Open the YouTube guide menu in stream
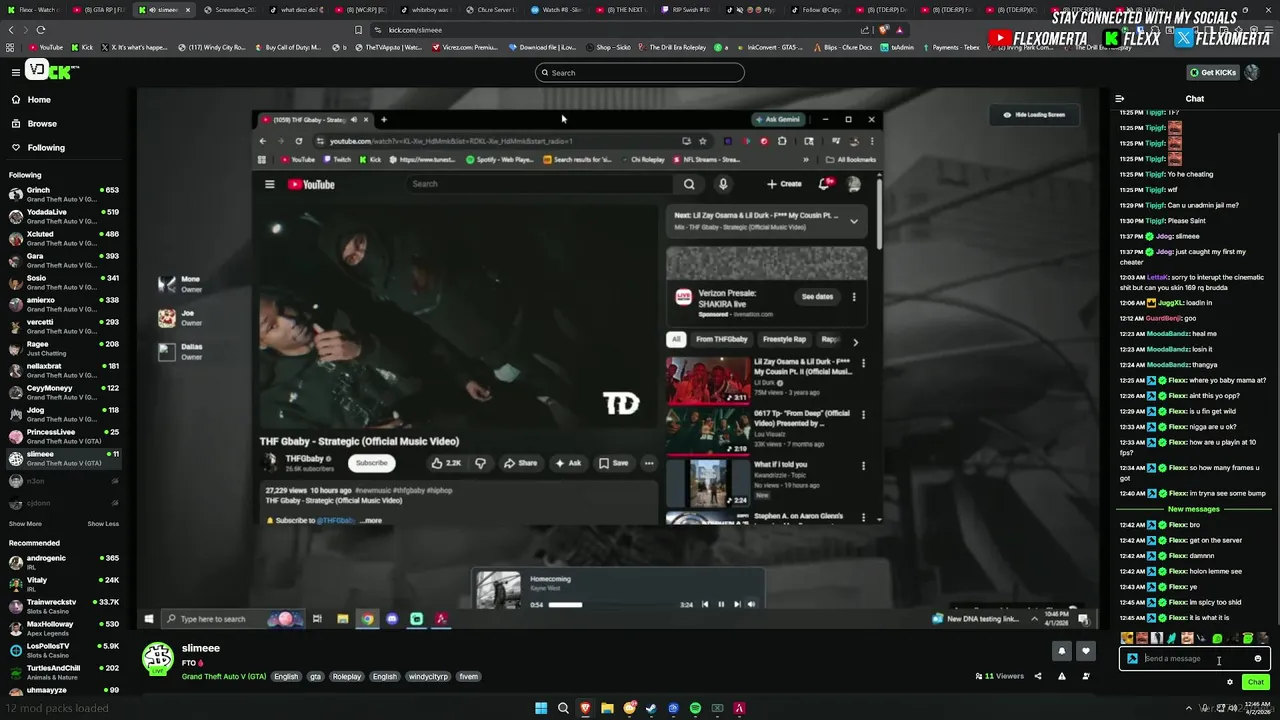Screen dimensions: 1280x720 269,184
